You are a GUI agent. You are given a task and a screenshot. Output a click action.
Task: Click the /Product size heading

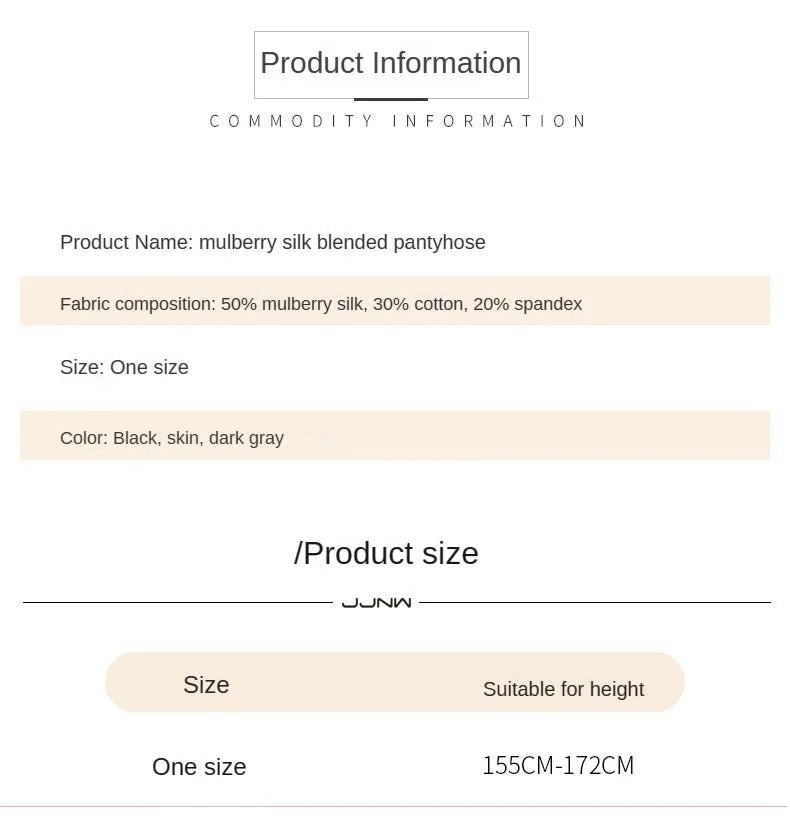click(386, 553)
